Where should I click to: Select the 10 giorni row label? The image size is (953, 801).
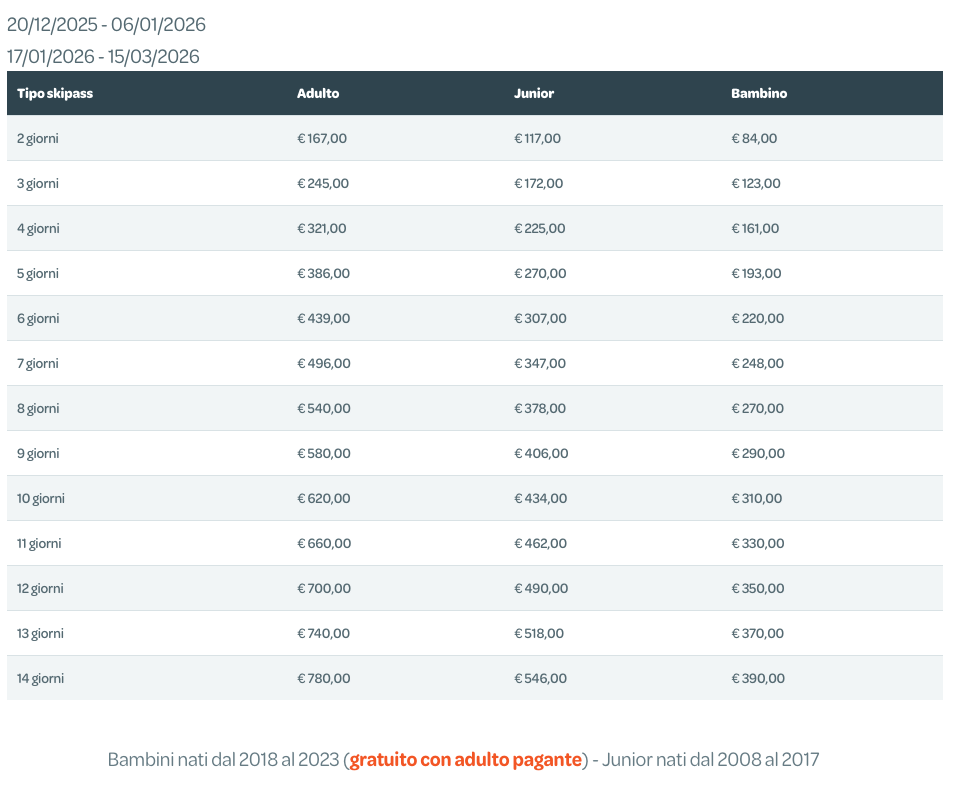pos(41,498)
